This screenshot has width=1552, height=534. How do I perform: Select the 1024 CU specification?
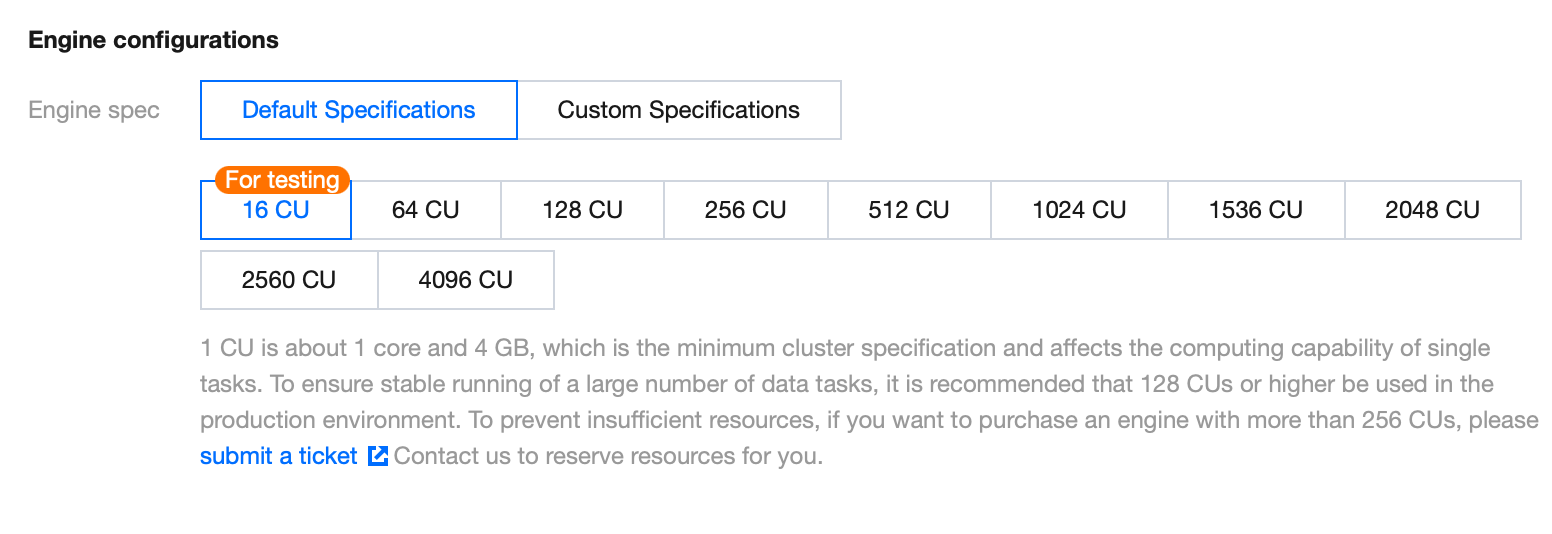pos(1079,210)
